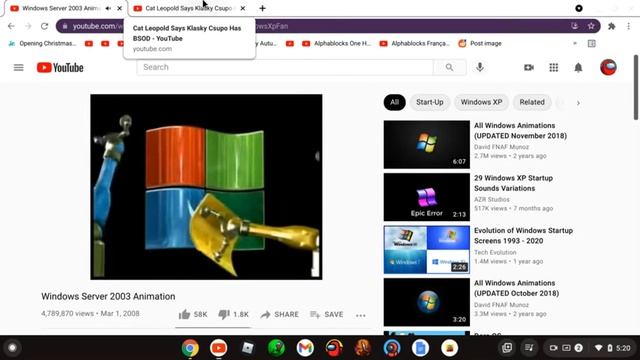Open the YouTube hamburger guide menu

(x=18, y=67)
